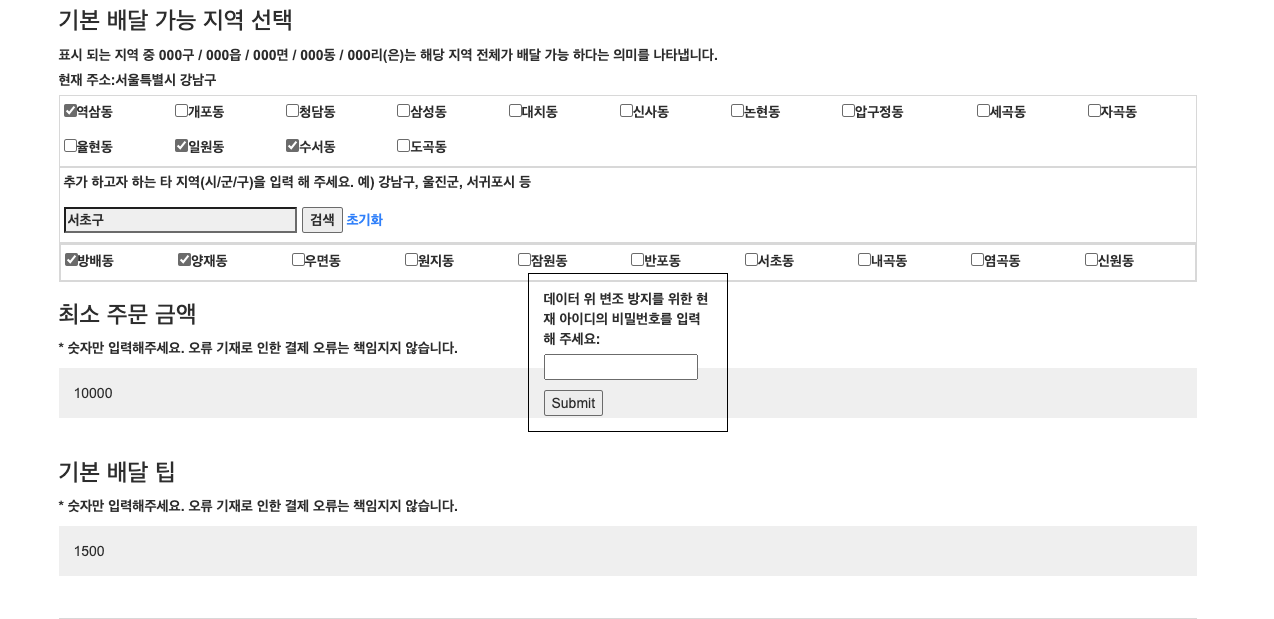Focus the password input field in popup

tap(620, 367)
